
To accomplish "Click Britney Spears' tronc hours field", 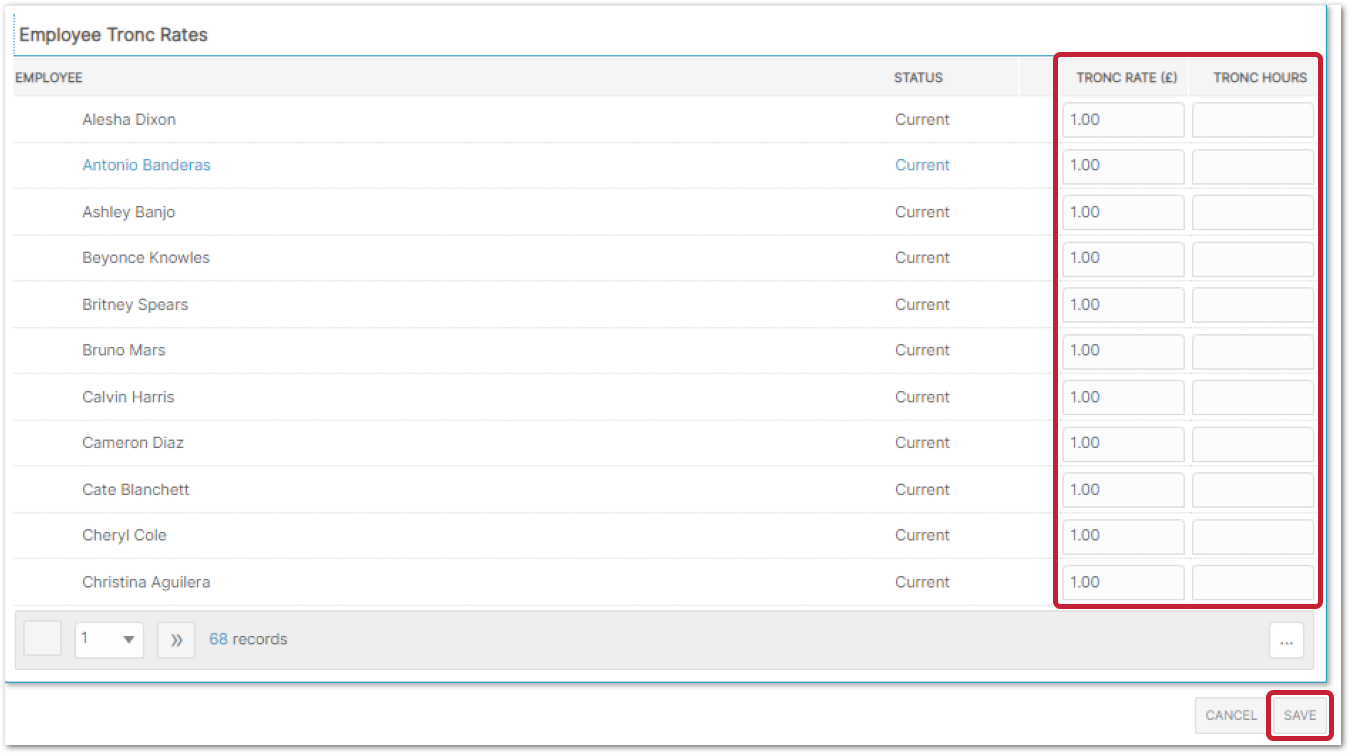I will click(1253, 305).
